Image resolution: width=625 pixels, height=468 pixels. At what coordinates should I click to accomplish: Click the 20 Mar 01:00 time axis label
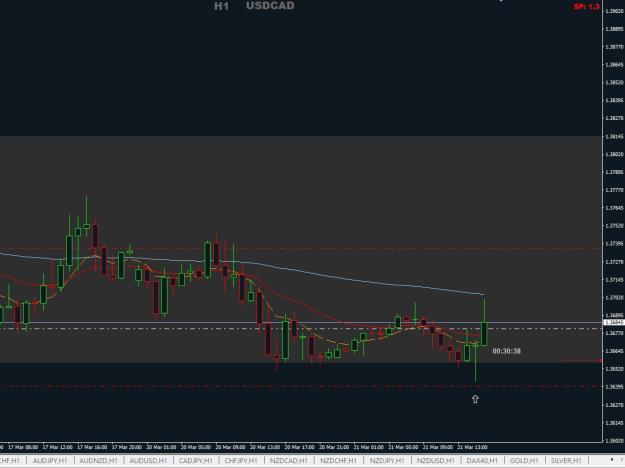161,447
